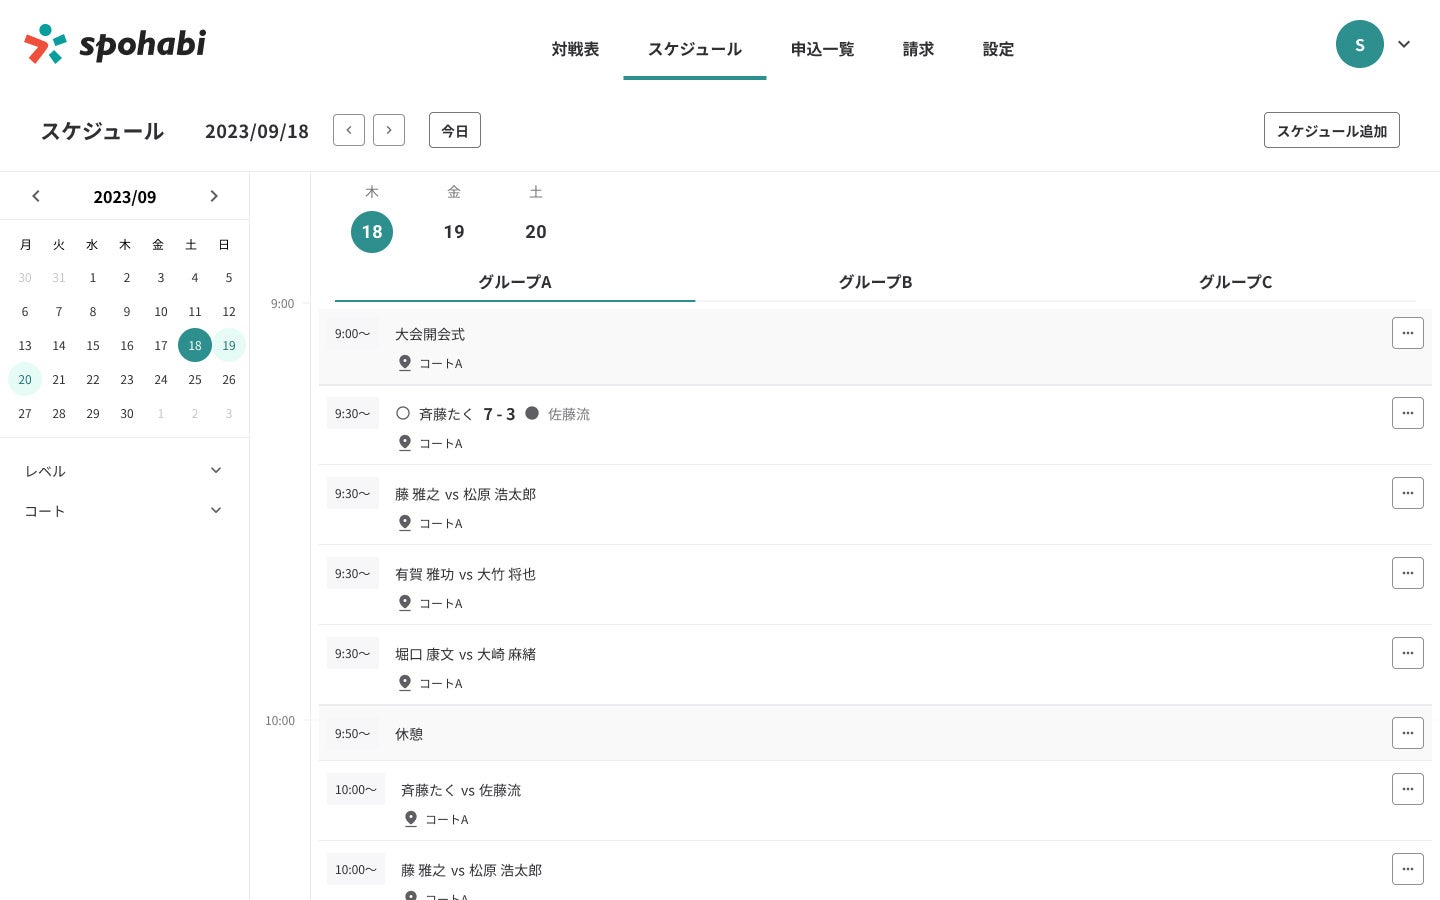Click the spohabi logo
The height and width of the screenshot is (900, 1440).
(x=115, y=44)
